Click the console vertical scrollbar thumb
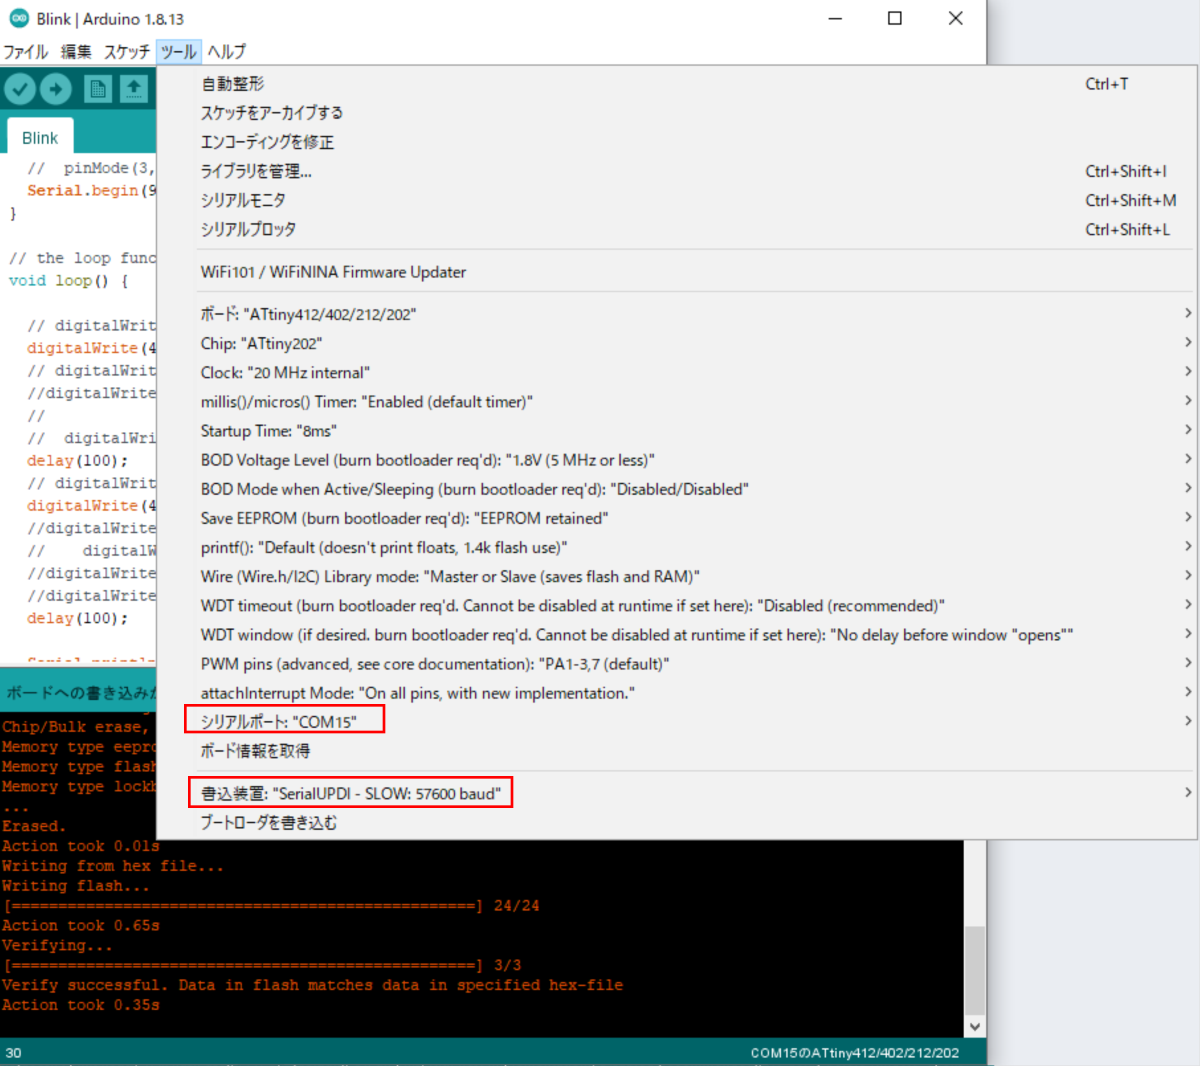Screen dimensions: 1200x1066 click(x=975, y=971)
